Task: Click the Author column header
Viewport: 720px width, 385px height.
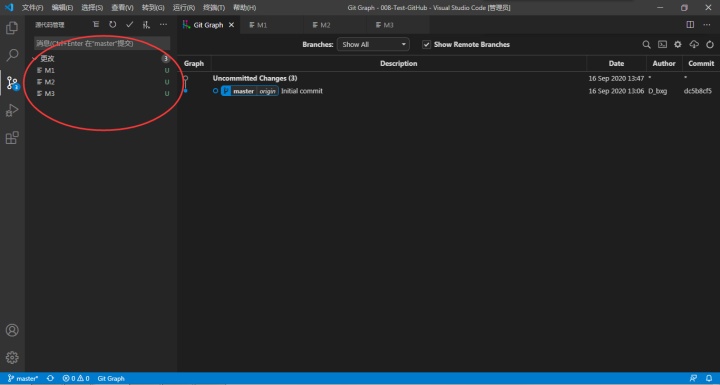Action: 664,63
